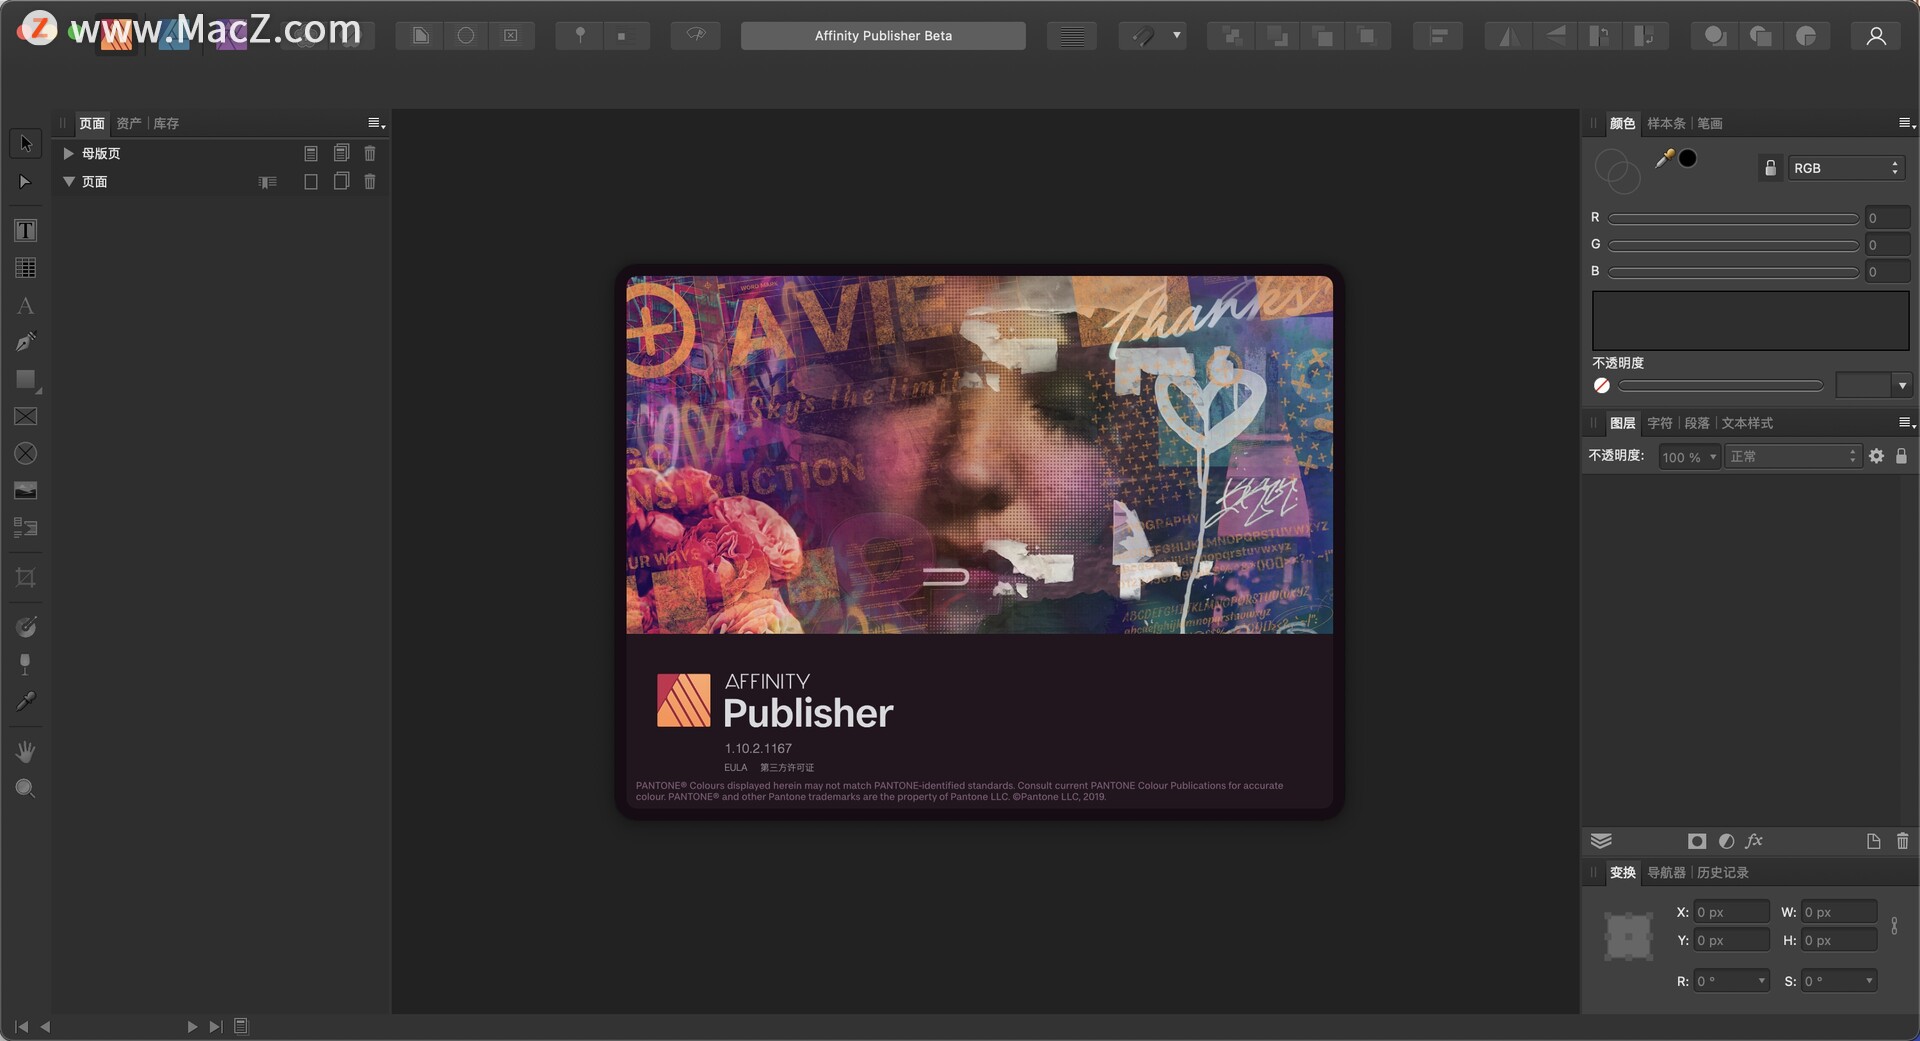
Task: Select the Transparency tool
Action: click(26, 664)
